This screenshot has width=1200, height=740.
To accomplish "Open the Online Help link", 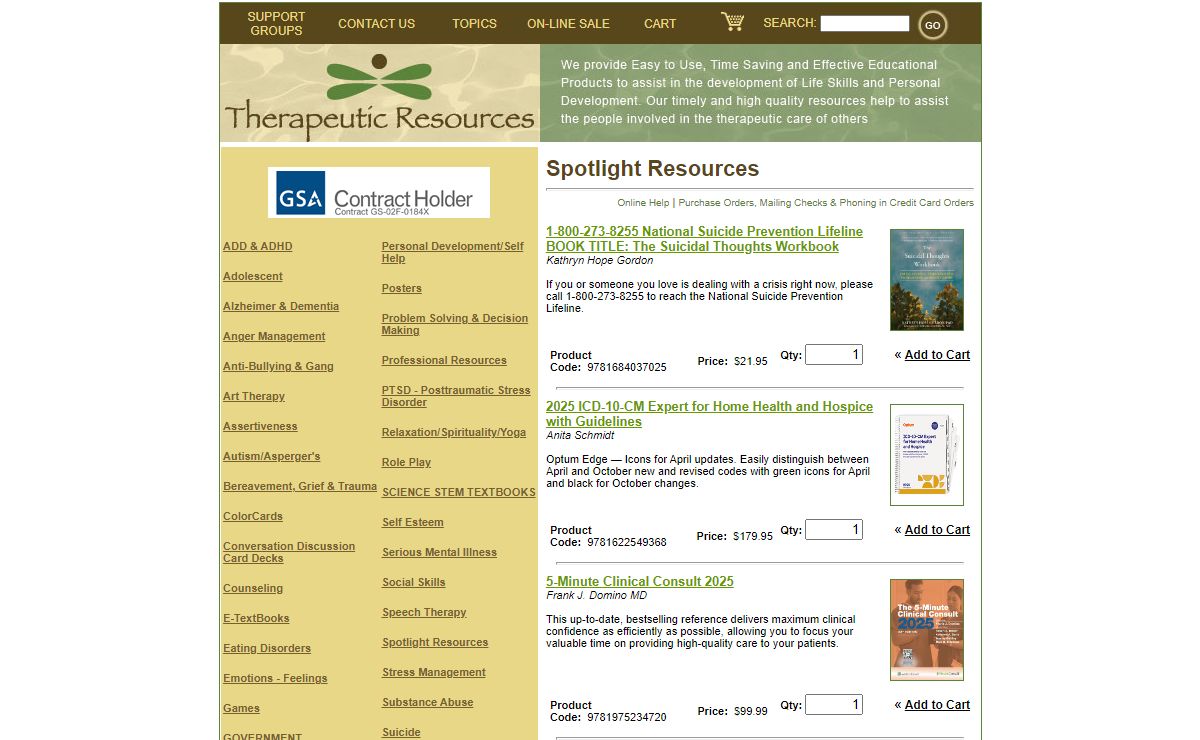I will (643, 202).
